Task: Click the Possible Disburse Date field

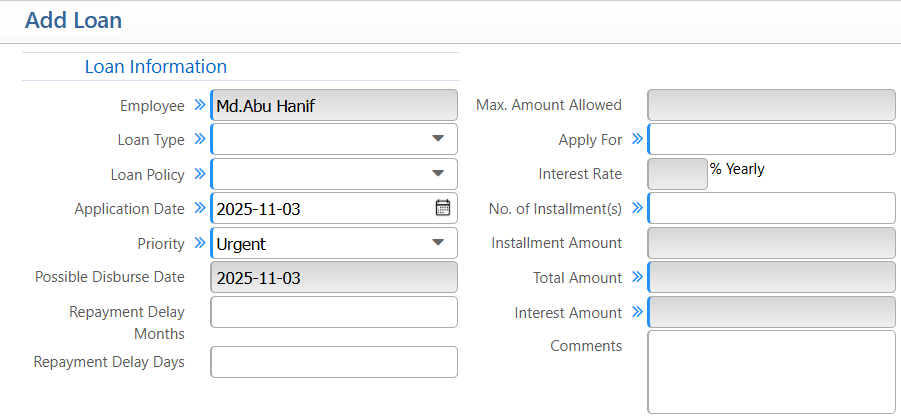Action: (334, 277)
